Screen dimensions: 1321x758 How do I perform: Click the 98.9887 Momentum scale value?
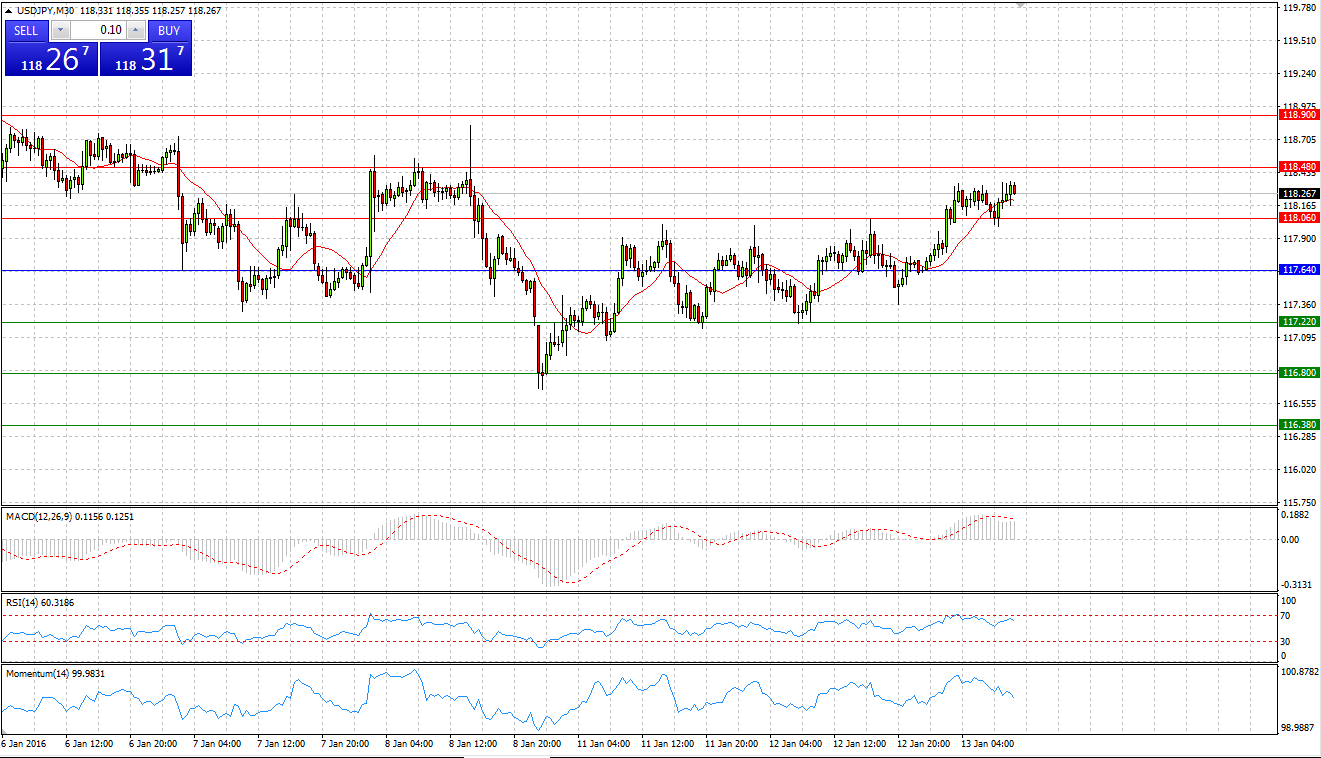[x=1298, y=729]
